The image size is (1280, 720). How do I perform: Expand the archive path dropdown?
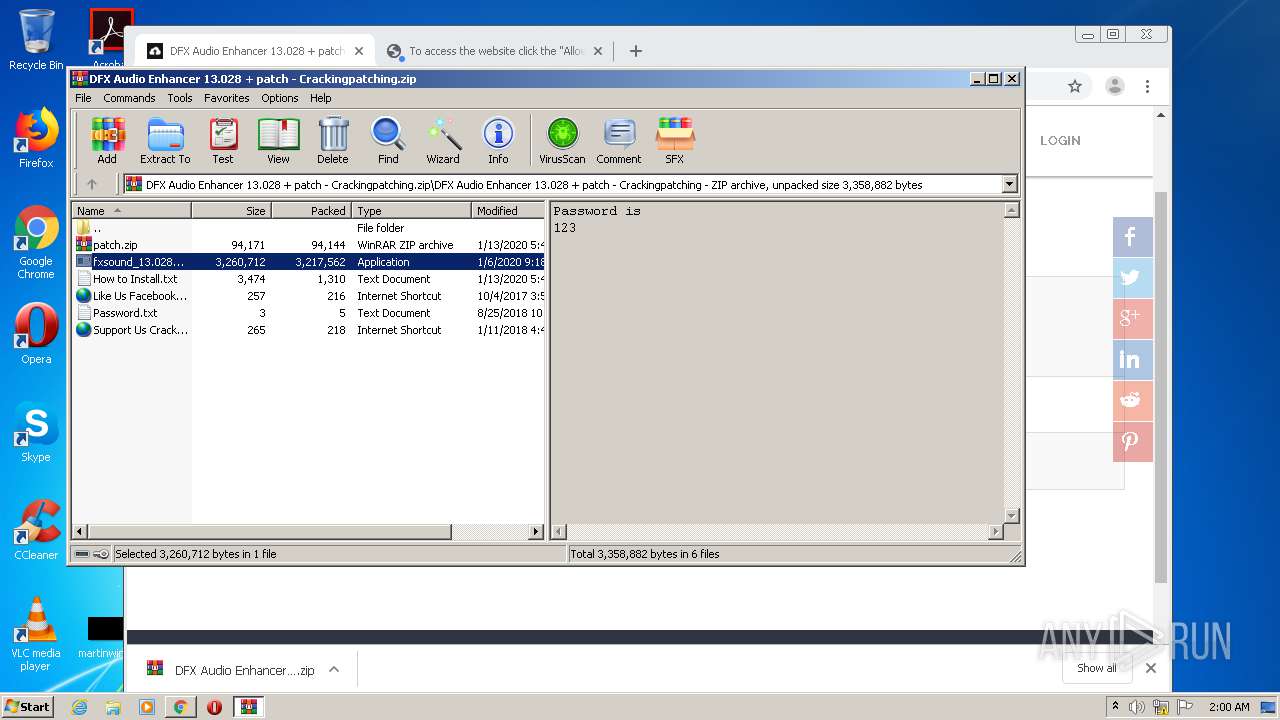click(x=1009, y=184)
